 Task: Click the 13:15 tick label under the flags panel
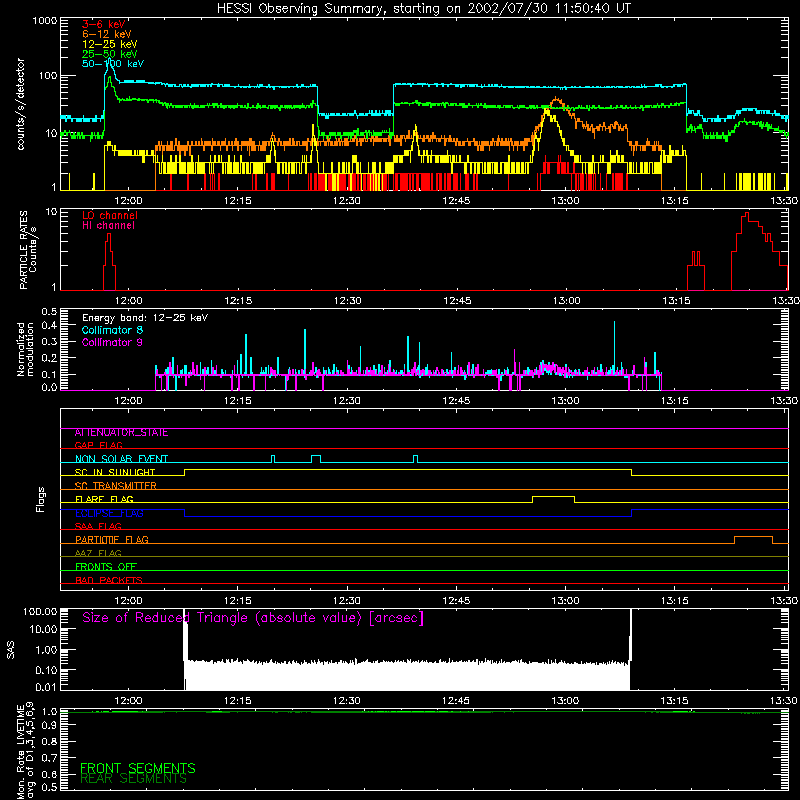click(674, 601)
